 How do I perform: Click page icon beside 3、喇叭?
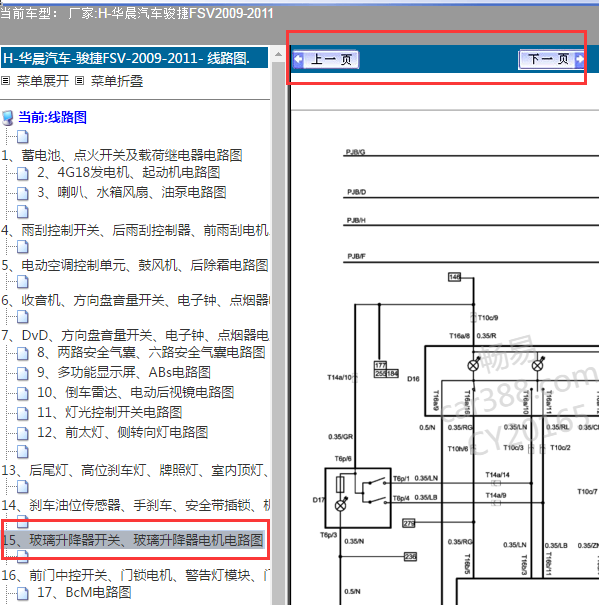click(x=22, y=193)
